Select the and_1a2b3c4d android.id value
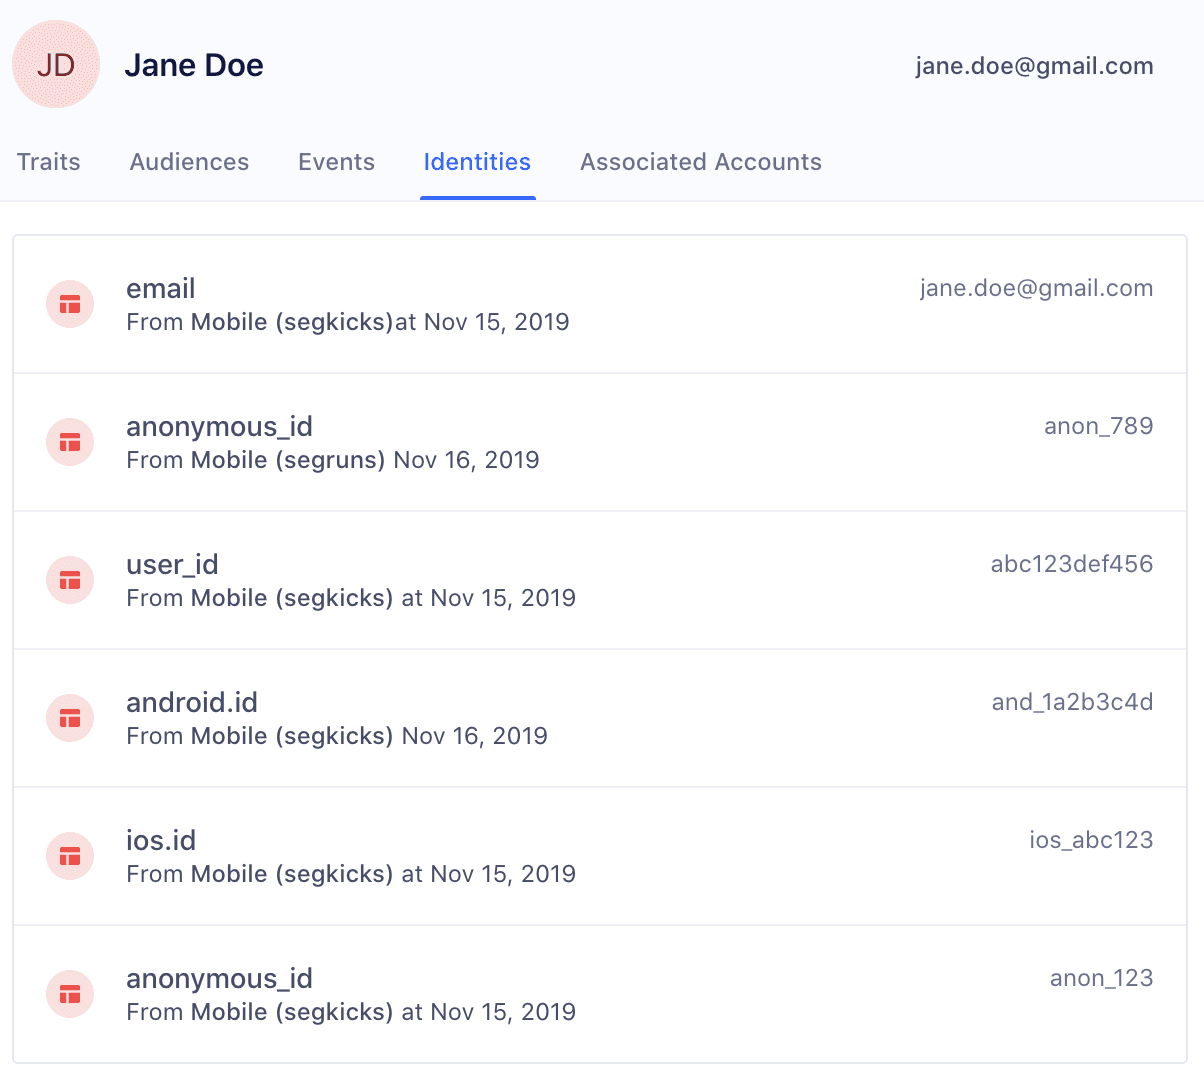This screenshot has width=1204, height=1084. 1072,702
